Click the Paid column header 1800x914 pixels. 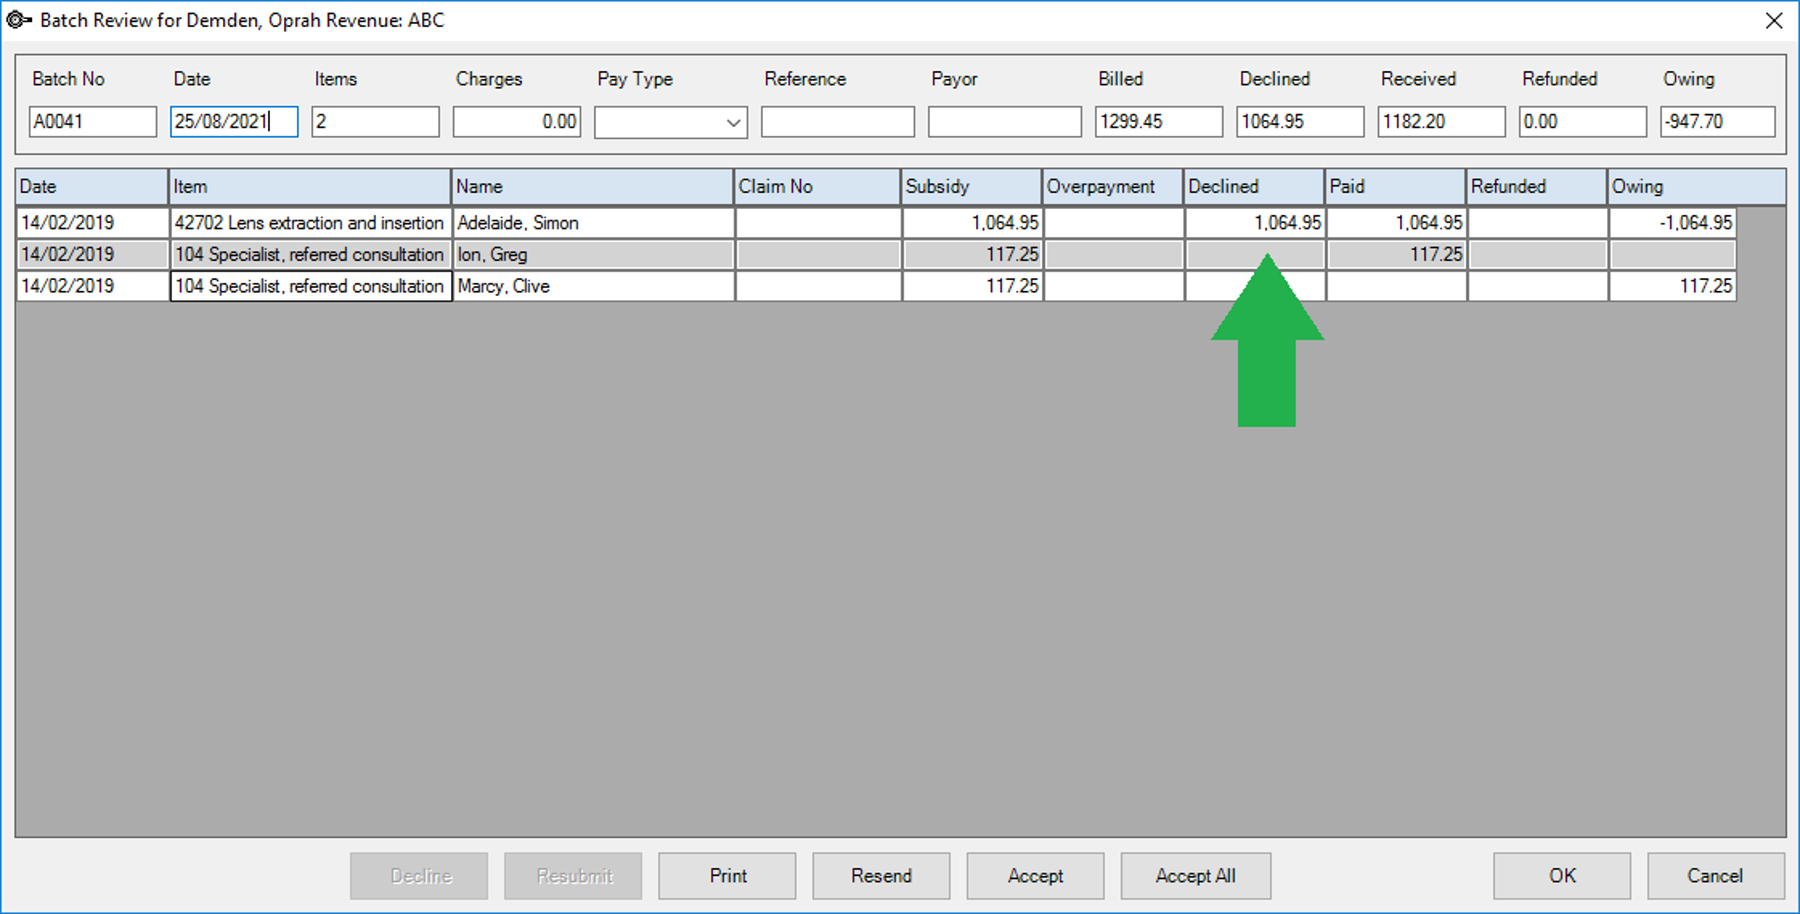click(1396, 187)
